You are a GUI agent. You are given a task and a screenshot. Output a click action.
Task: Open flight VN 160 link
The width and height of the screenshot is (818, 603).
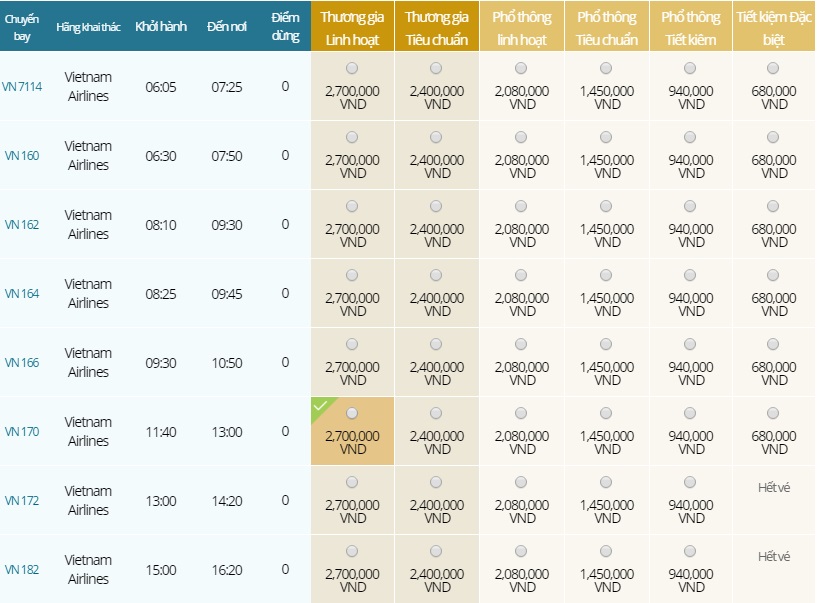[x=22, y=155]
